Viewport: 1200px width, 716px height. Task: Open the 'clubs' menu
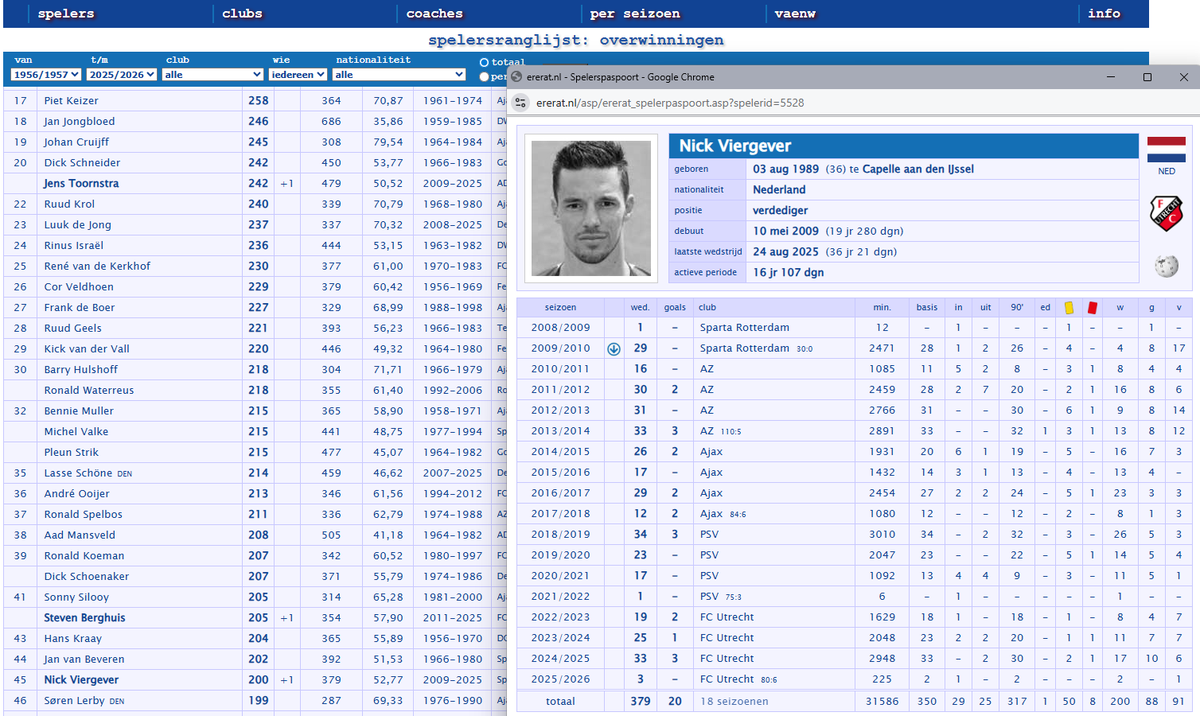tap(242, 14)
